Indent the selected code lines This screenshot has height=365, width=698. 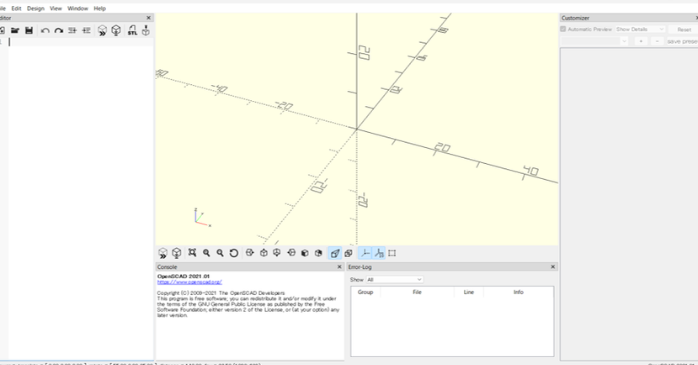(x=86, y=30)
